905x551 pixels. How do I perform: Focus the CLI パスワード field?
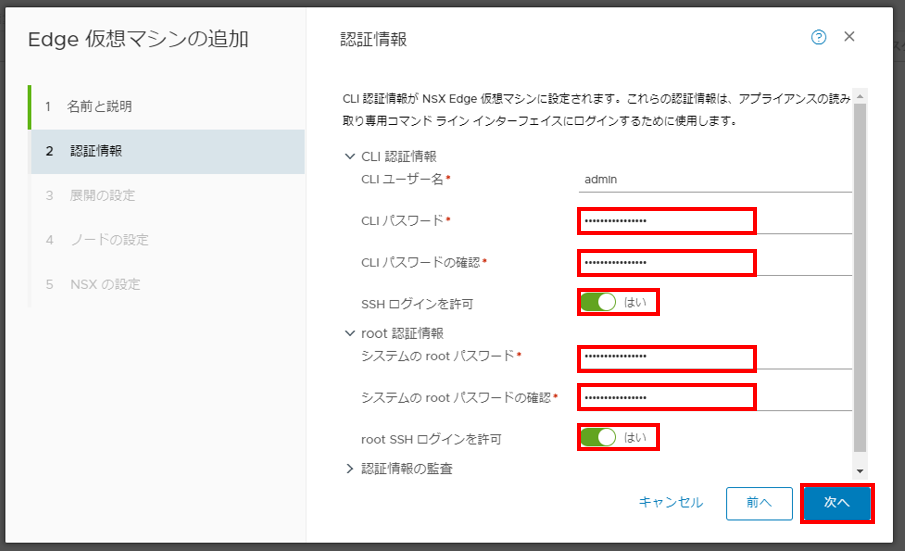pyautogui.click(x=715, y=222)
